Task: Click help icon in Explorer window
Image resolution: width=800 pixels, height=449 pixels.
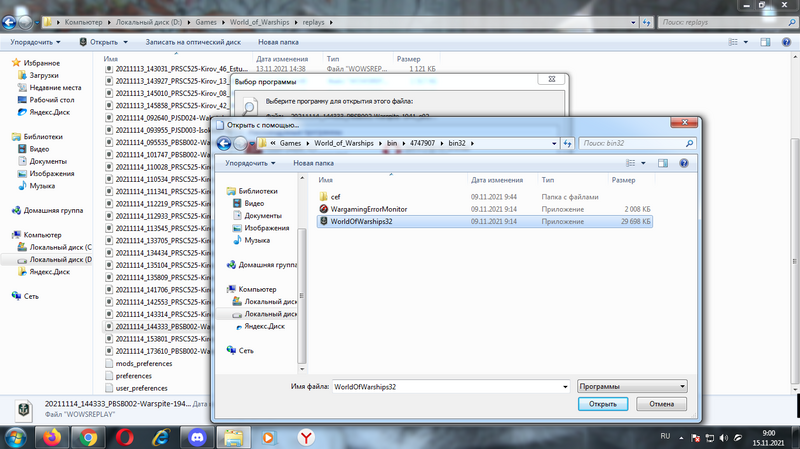Action: (x=786, y=42)
